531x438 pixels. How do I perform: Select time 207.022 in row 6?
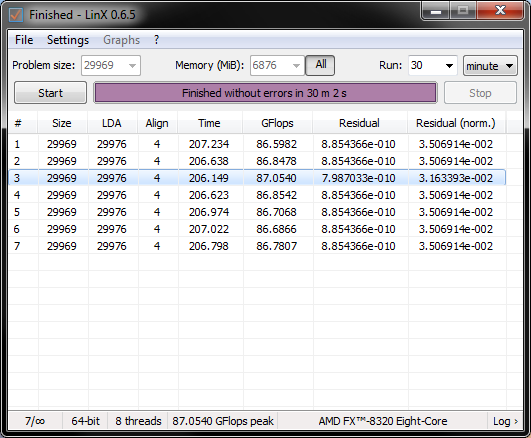[x=209, y=229]
